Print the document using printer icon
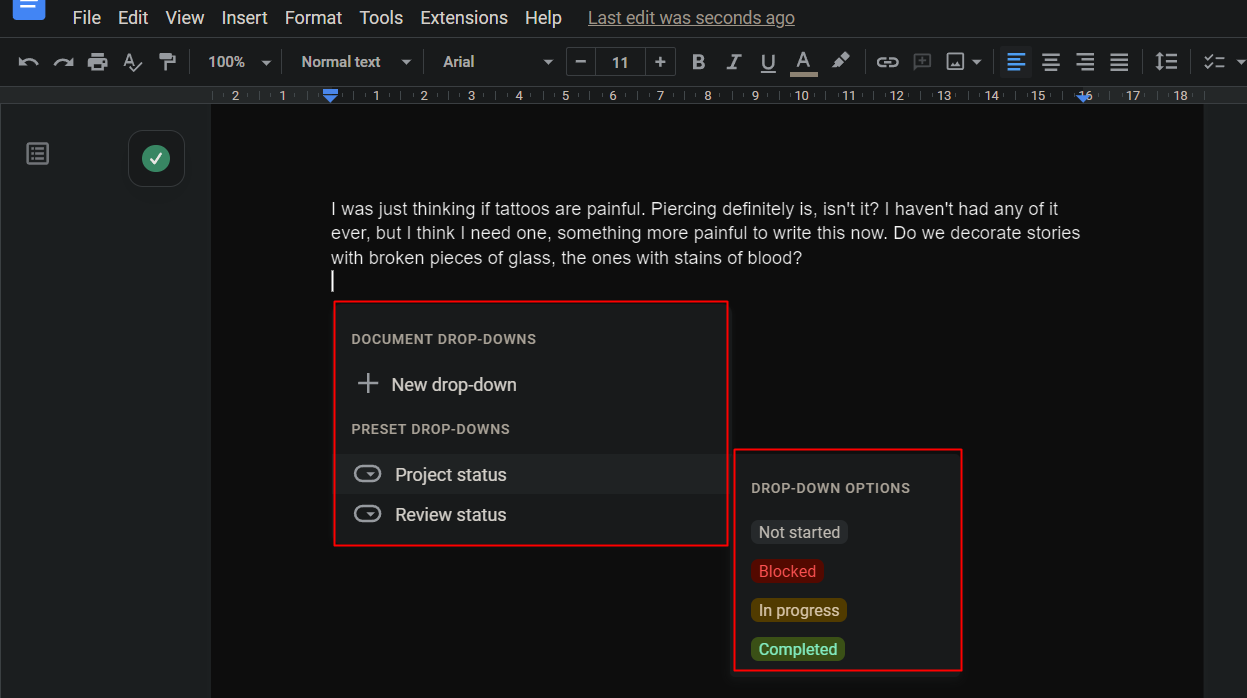This screenshot has width=1247, height=698. (97, 62)
